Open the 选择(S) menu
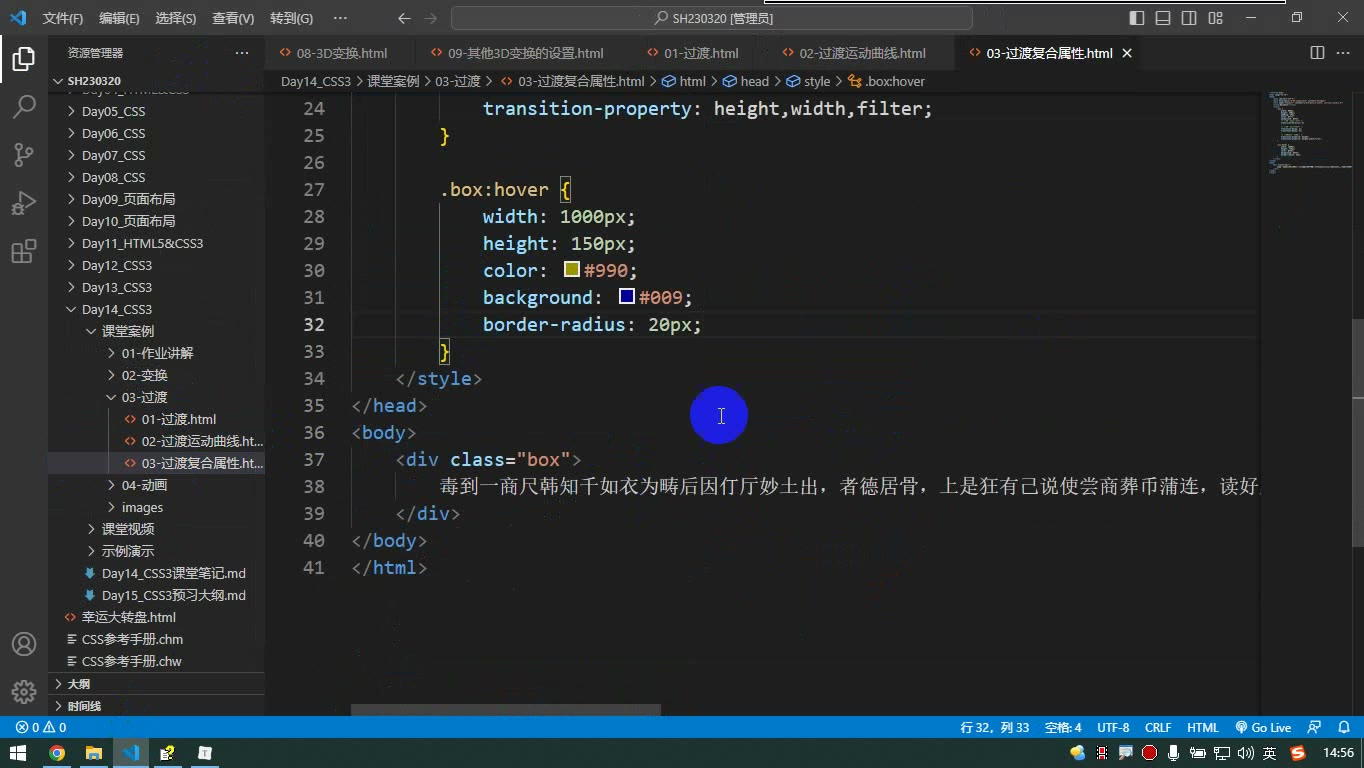Viewport: 1364px width, 768px height. [176, 18]
